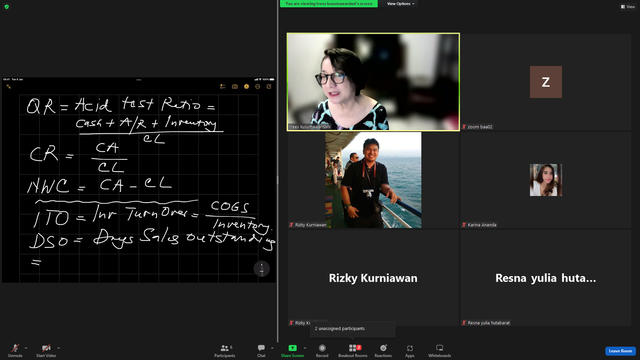Expand share options arrow beside Share Screen
The image size is (640, 360).
[305, 348]
